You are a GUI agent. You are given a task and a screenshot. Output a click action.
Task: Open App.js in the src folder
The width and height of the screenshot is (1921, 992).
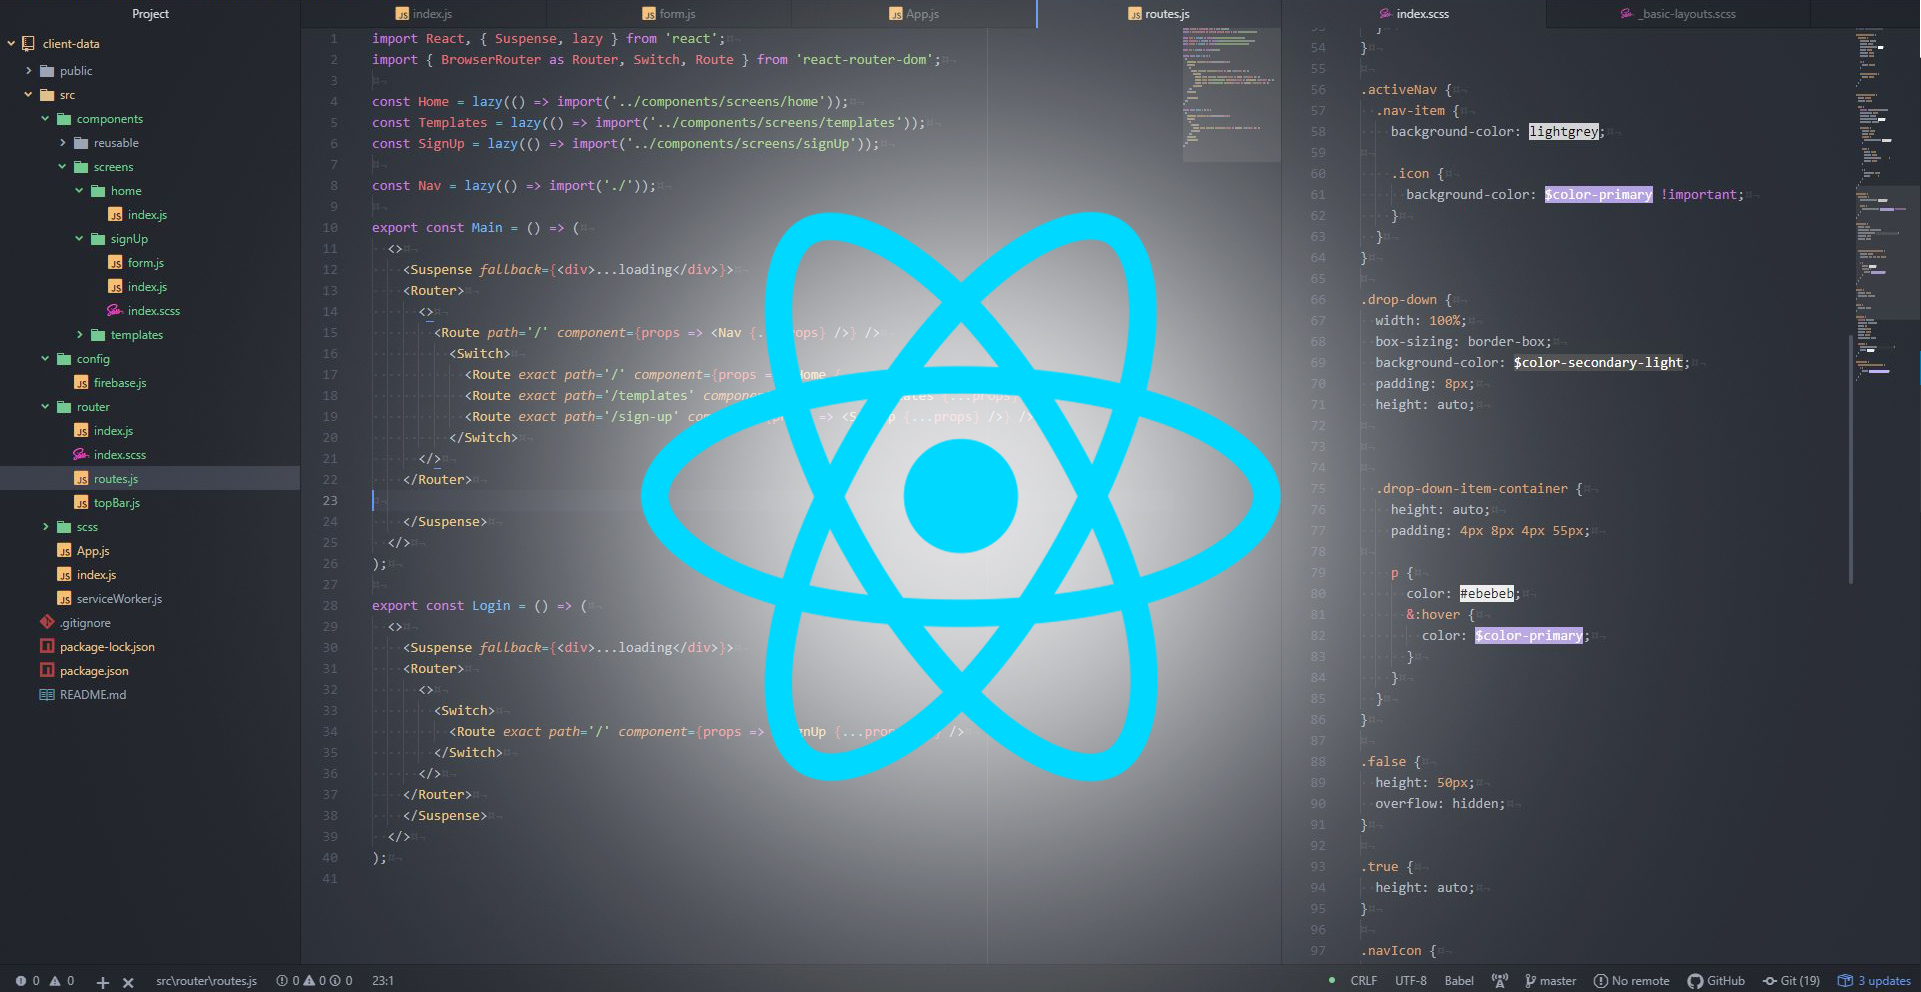[83, 551]
